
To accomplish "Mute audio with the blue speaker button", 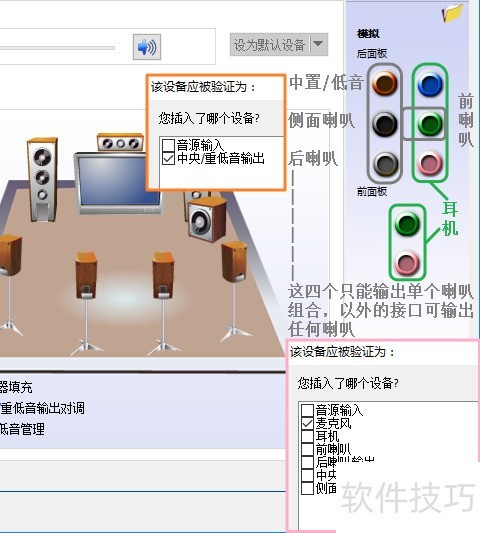I will [x=147, y=47].
